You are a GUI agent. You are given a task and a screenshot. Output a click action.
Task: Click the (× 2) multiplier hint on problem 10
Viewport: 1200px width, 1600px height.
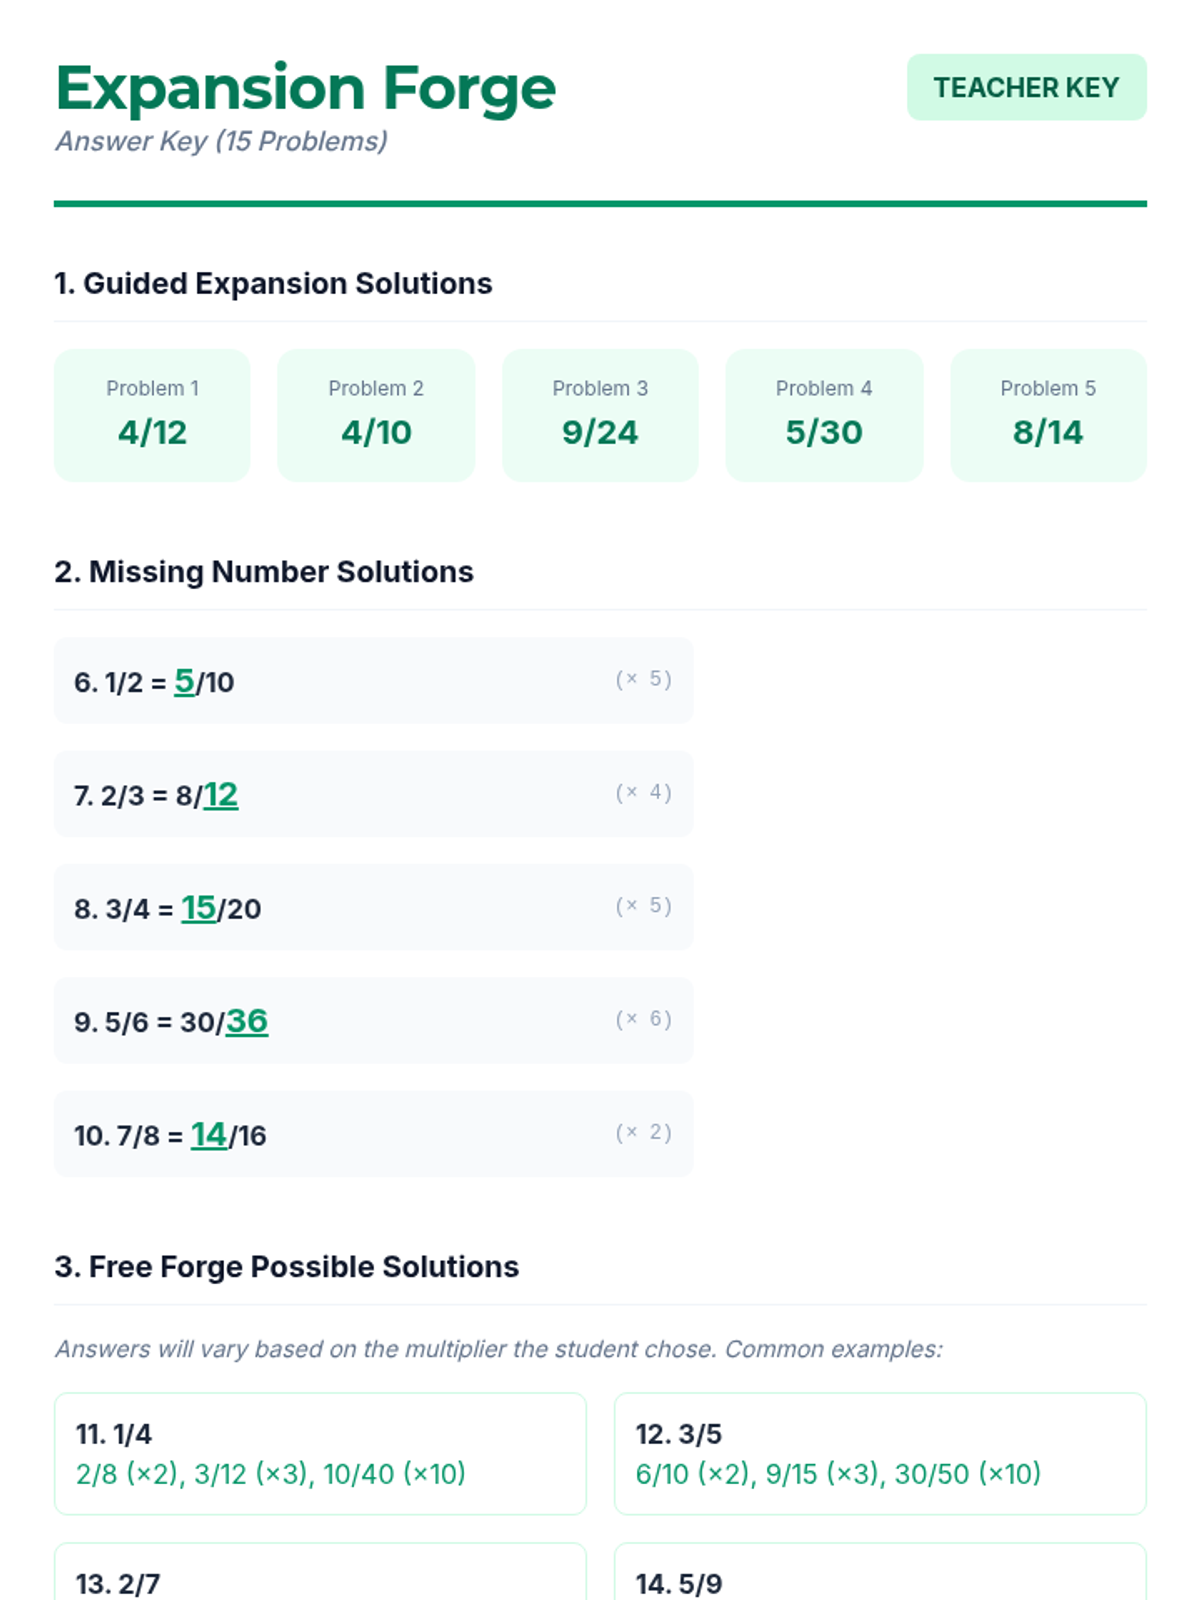pos(643,1132)
